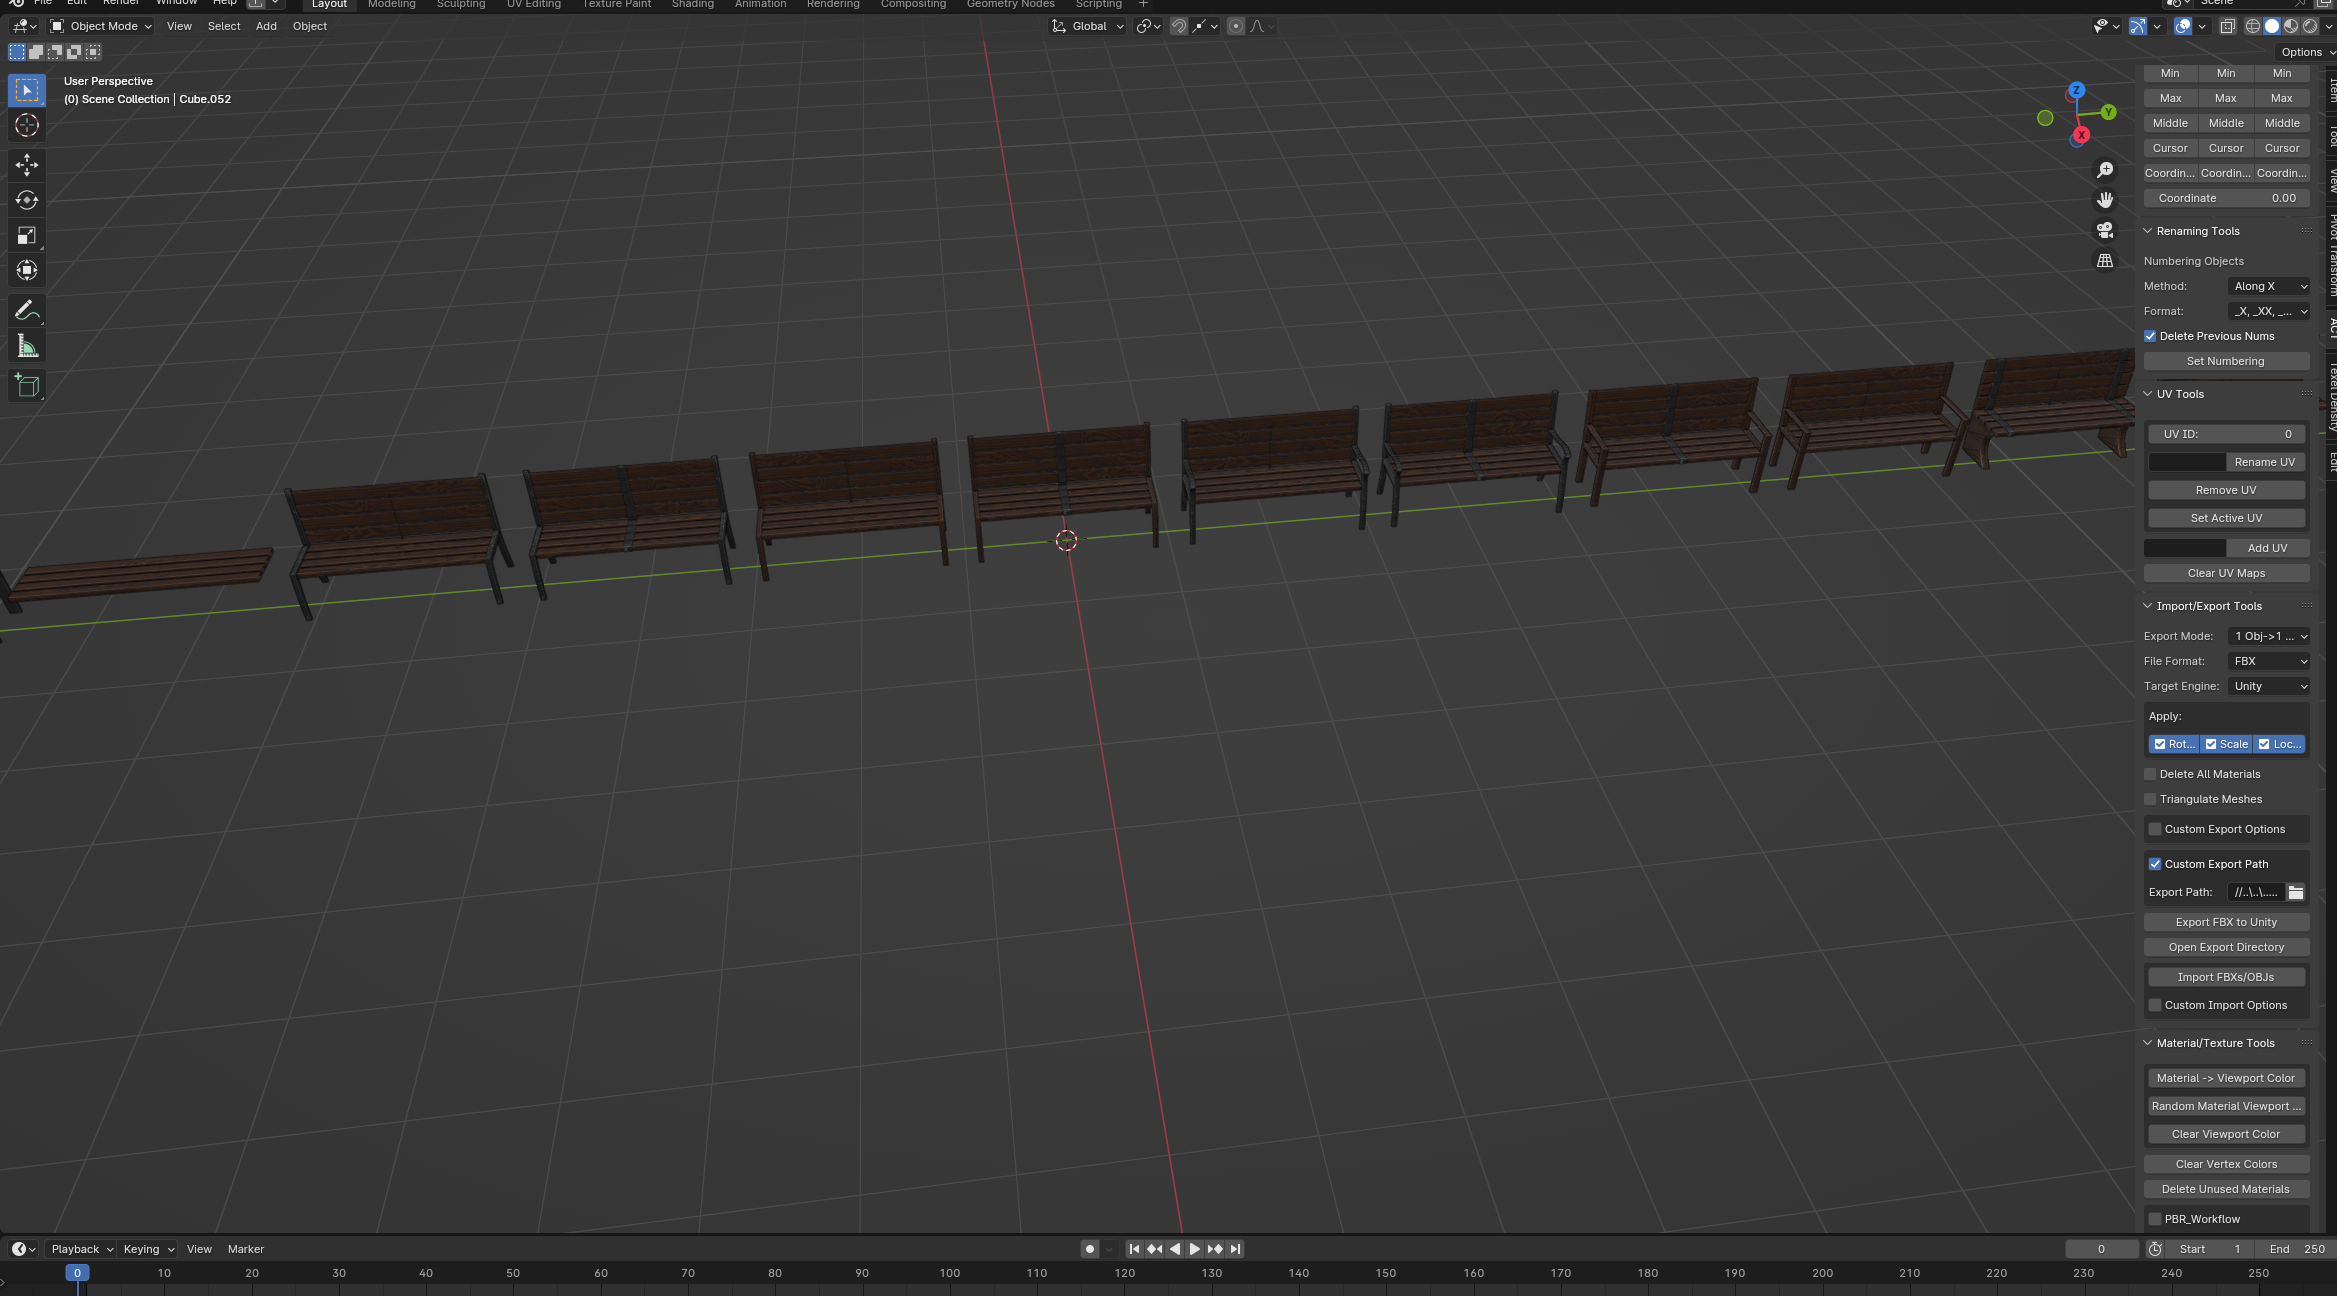Uncheck Delete Previous Nums
Image resolution: width=2337 pixels, height=1296 pixels.
(2150, 336)
